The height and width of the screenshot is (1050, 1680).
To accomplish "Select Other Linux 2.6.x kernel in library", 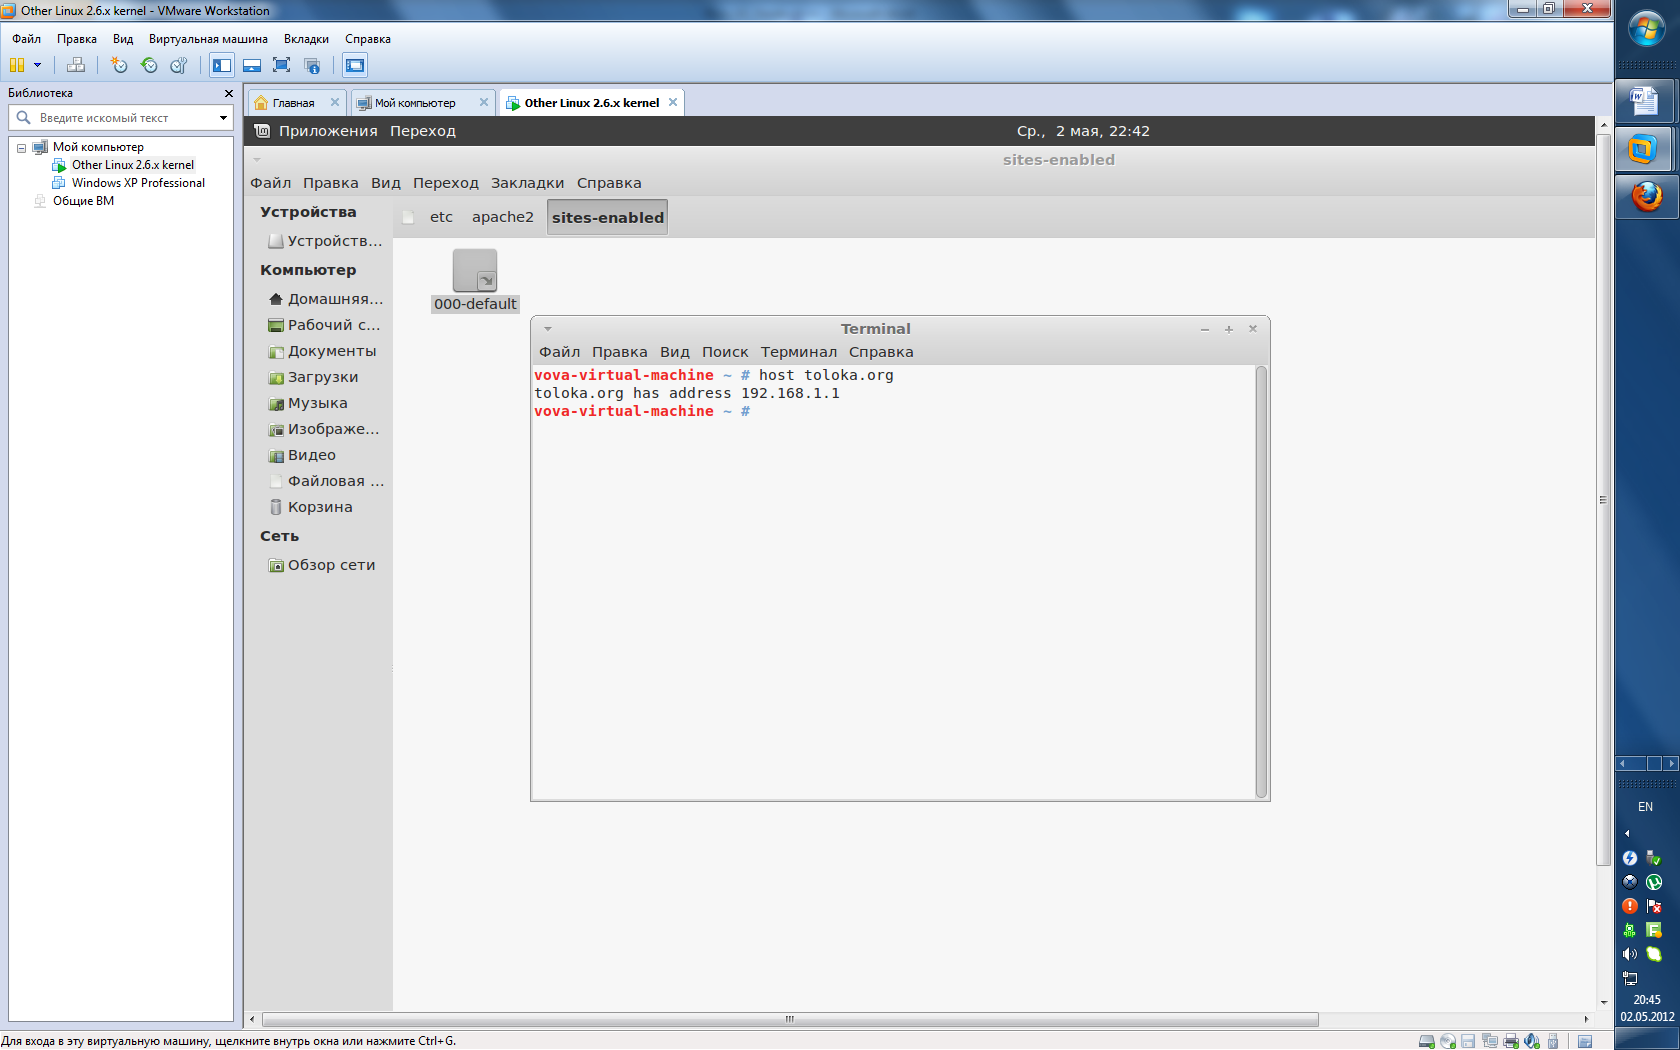I will (x=133, y=165).
